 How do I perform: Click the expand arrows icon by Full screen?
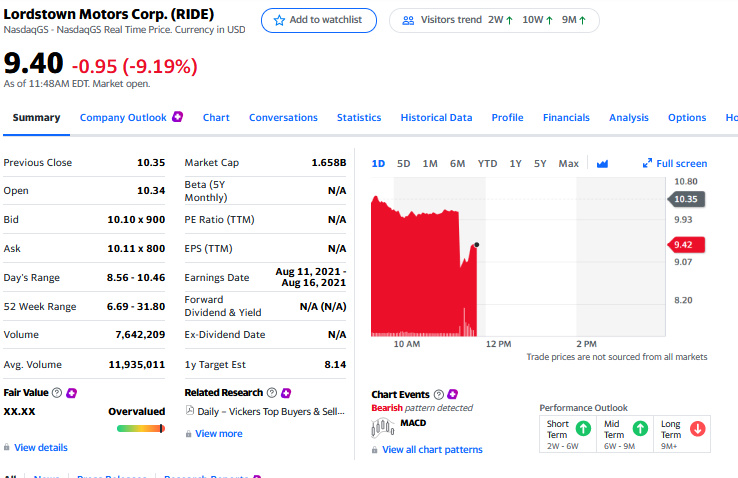point(647,163)
